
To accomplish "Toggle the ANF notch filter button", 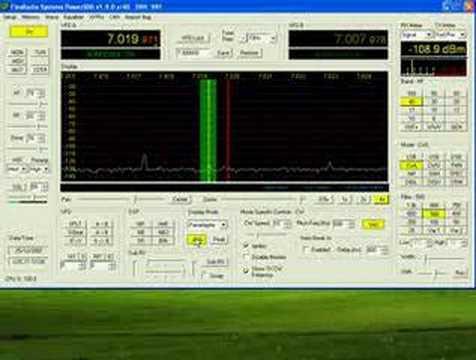I will pyautogui.click(x=163, y=224).
